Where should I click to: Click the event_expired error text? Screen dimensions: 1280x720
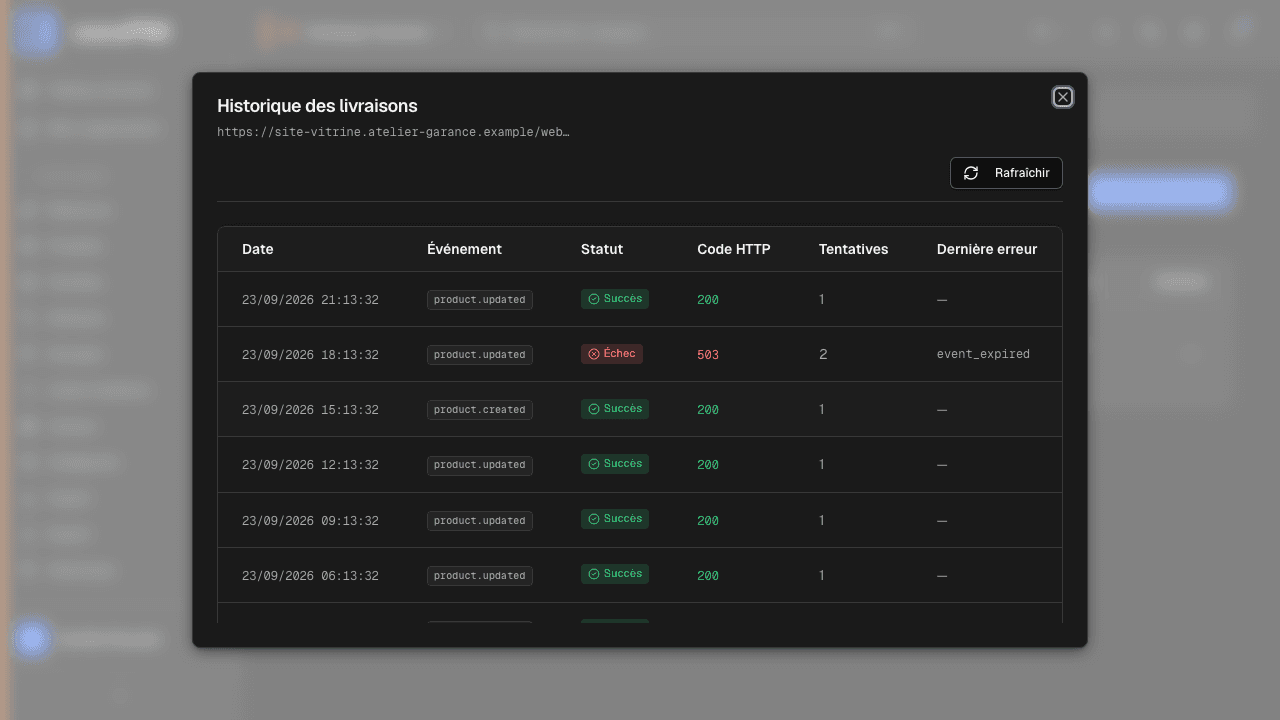pyautogui.click(x=983, y=354)
